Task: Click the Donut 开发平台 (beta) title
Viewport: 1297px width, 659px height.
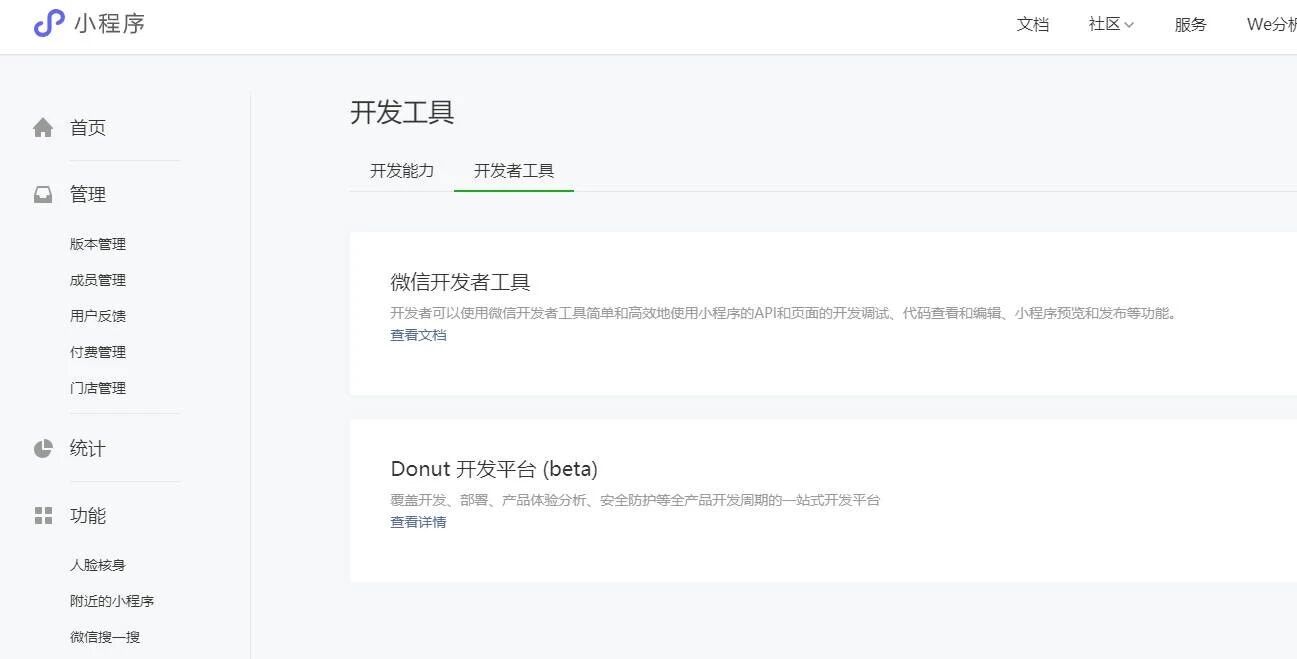Action: tap(494, 469)
